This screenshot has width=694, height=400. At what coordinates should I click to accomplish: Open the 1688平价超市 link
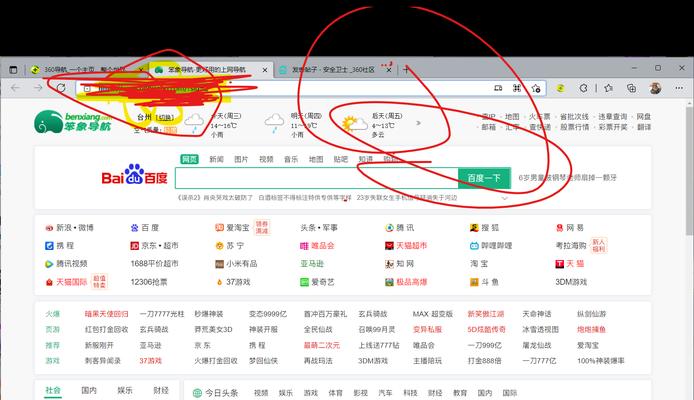[x=154, y=264]
